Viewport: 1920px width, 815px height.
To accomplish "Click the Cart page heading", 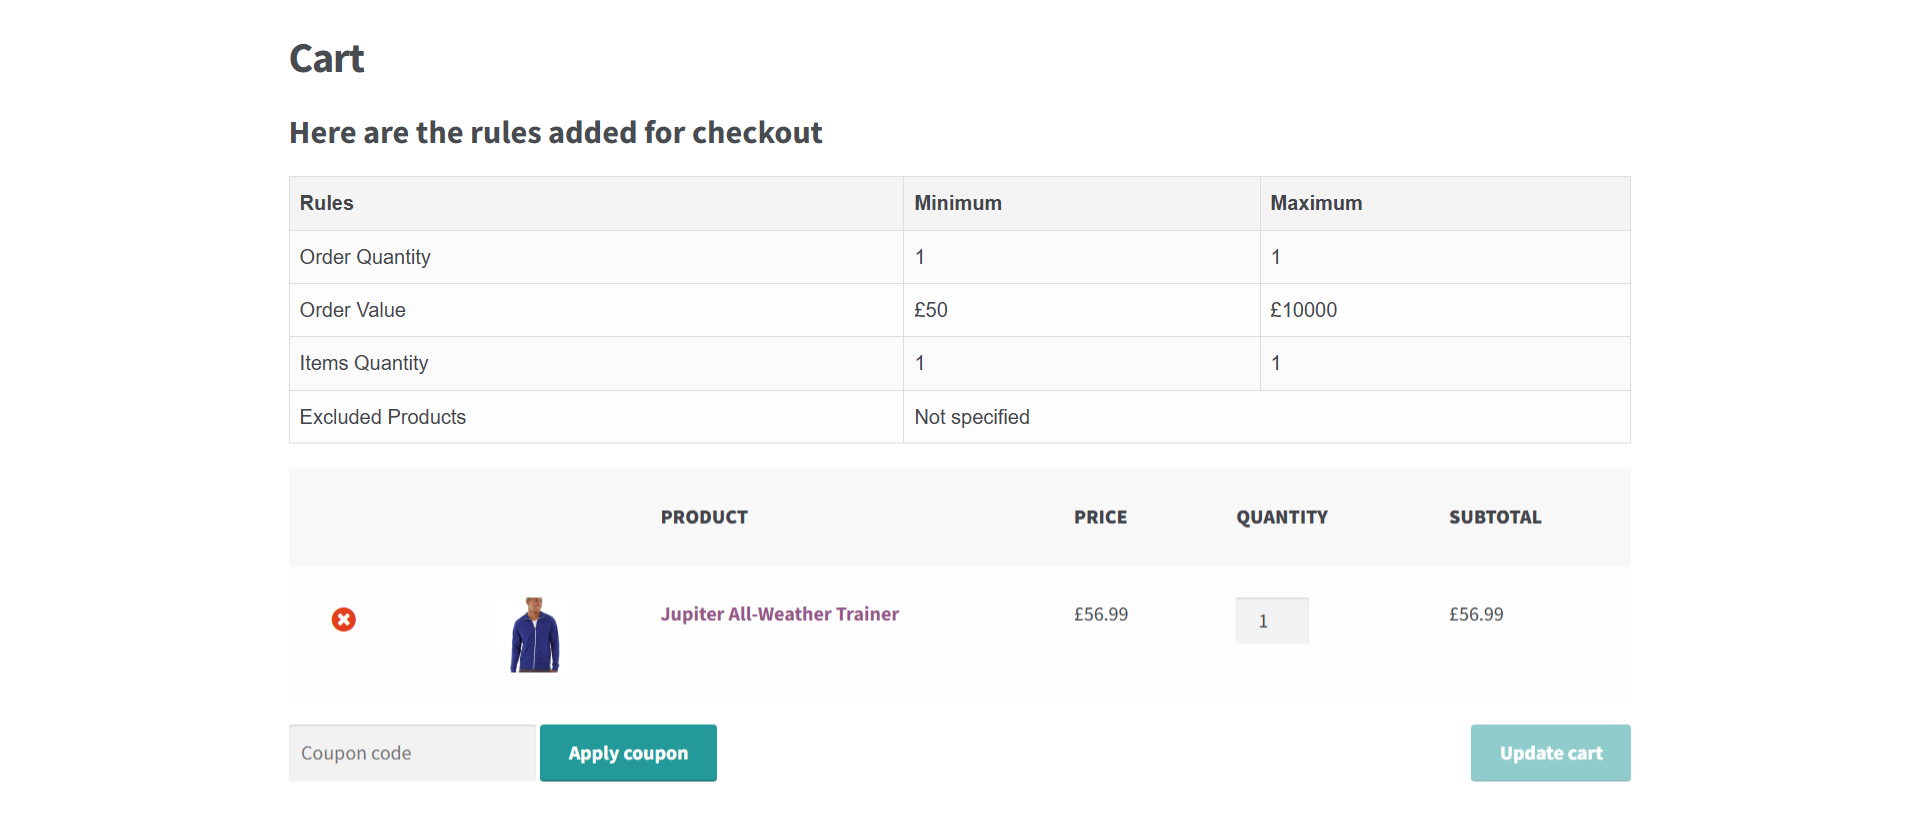I will pos(327,59).
